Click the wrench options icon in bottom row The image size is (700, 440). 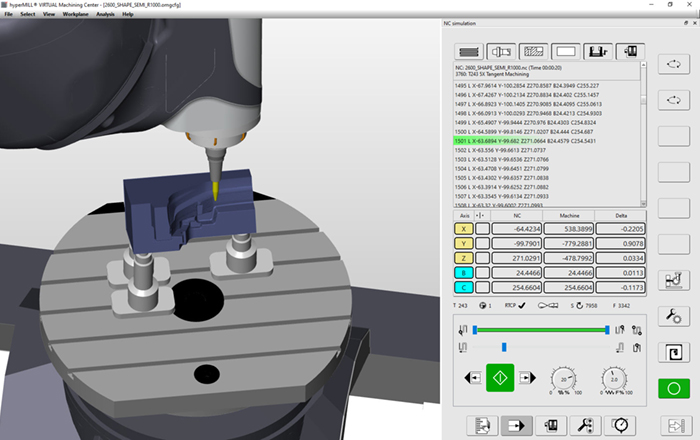coord(586,426)
